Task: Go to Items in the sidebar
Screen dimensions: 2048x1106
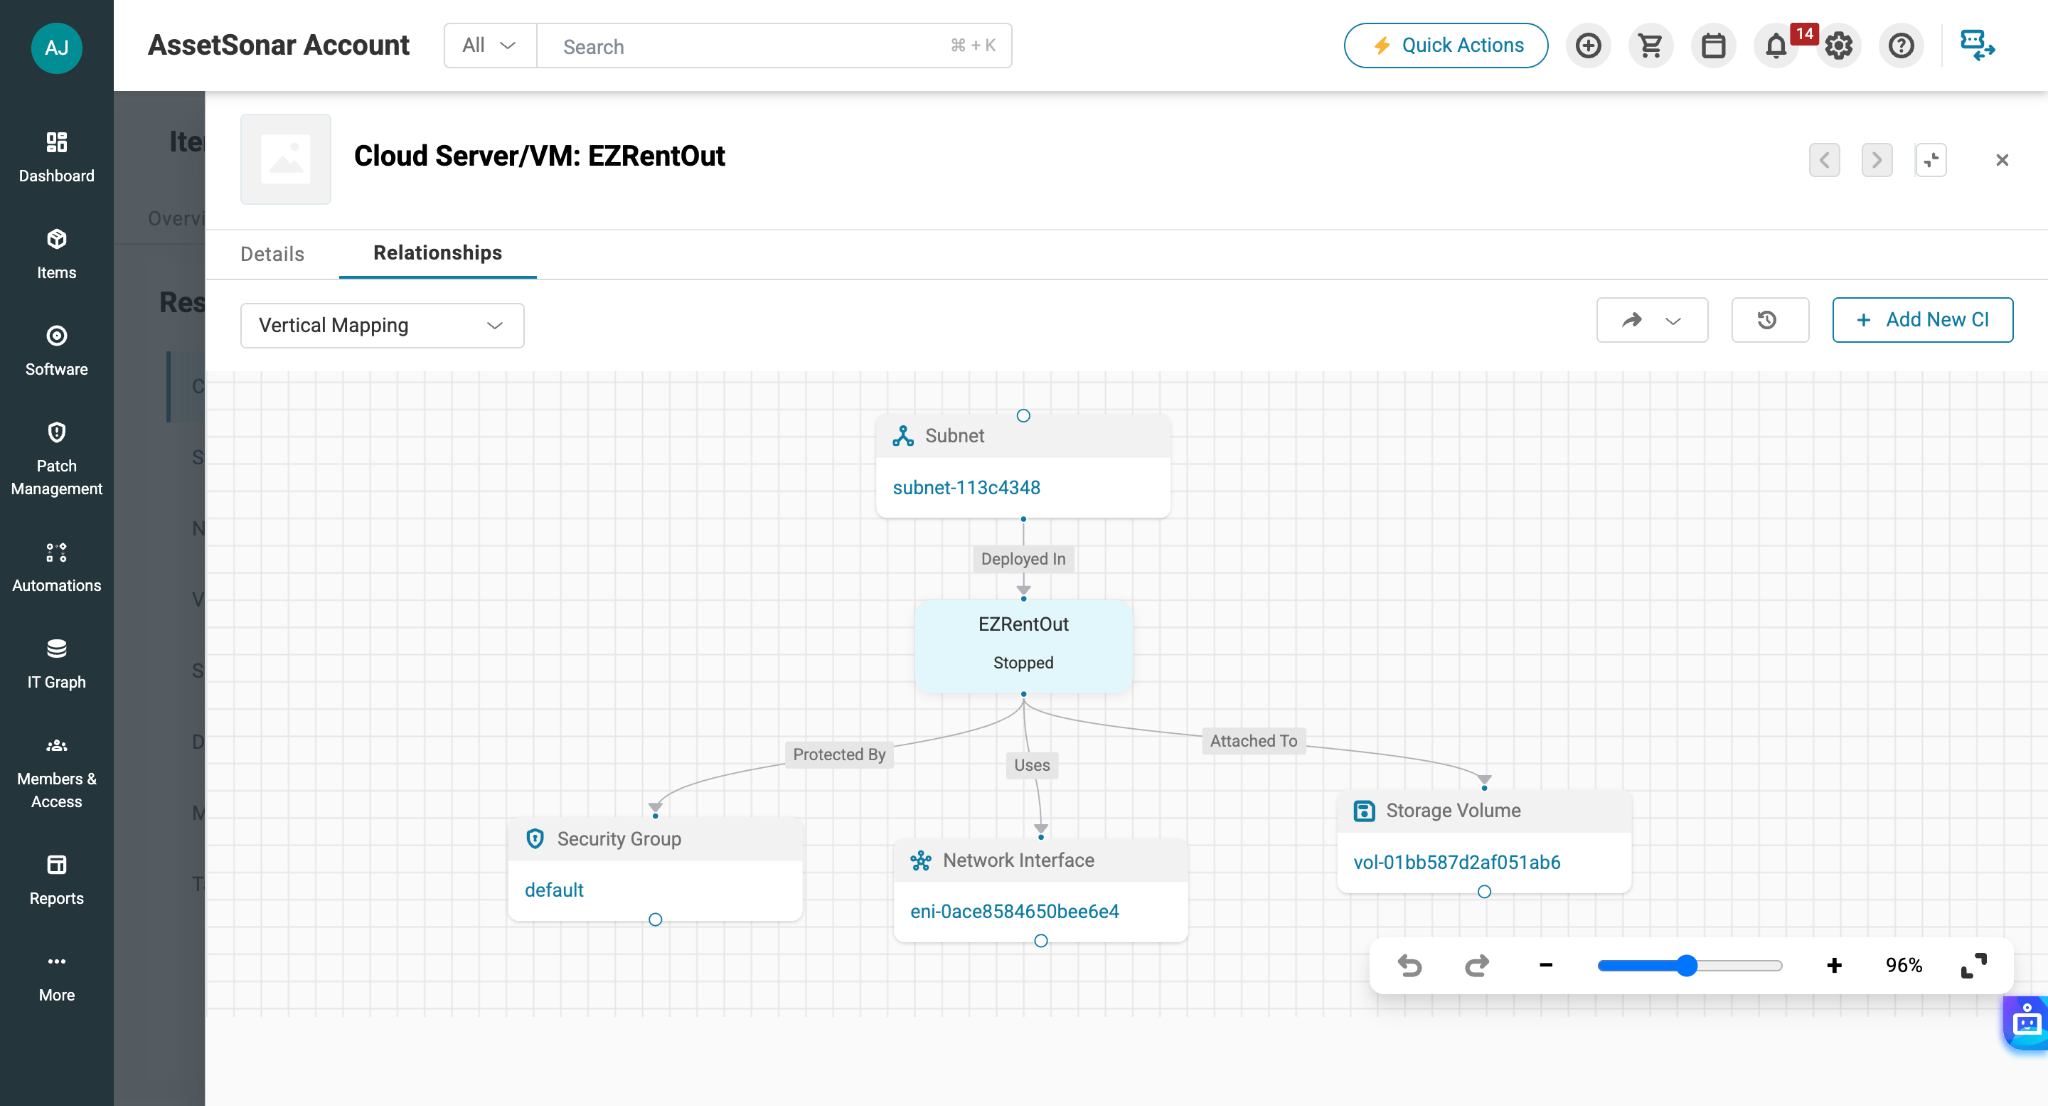Action: (x=57, y=254)
